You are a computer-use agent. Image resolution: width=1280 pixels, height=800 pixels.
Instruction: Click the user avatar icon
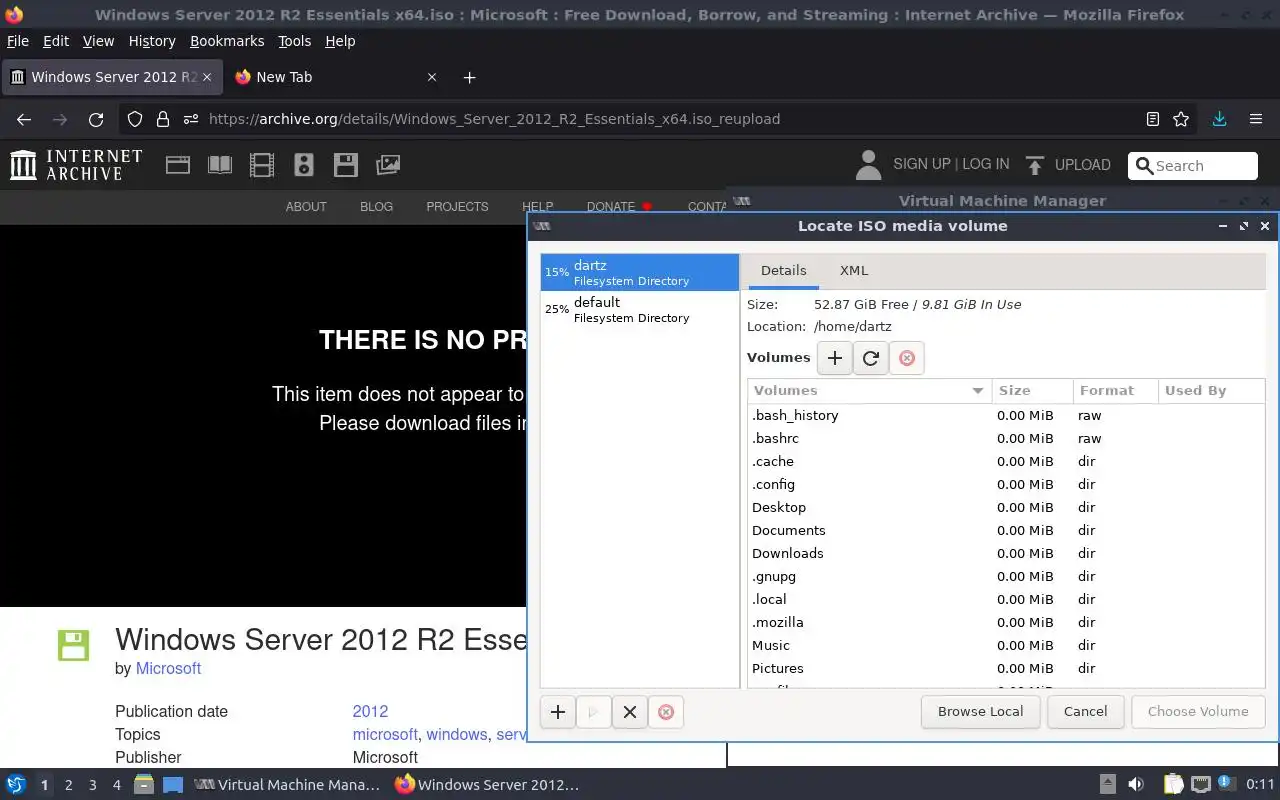pos(868,165)
